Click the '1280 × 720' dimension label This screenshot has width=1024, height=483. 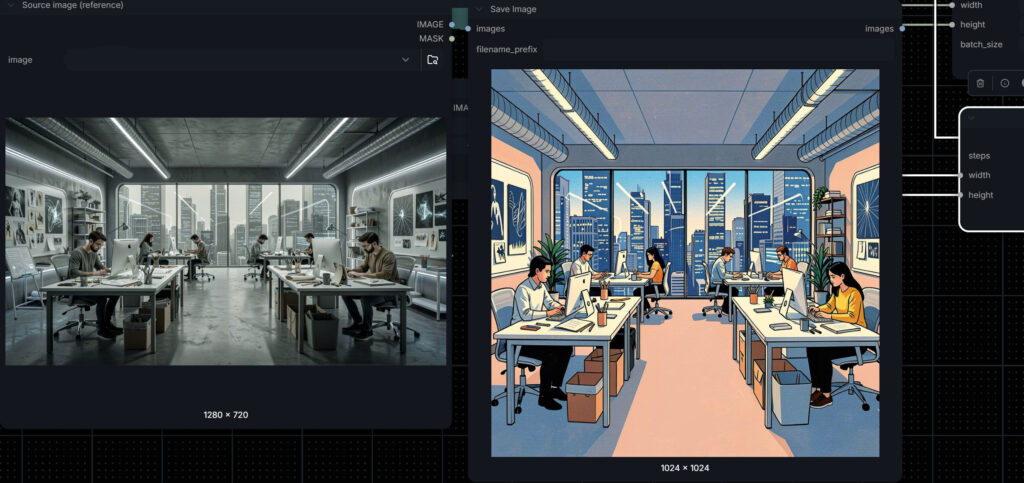click(x=226, y=414)
